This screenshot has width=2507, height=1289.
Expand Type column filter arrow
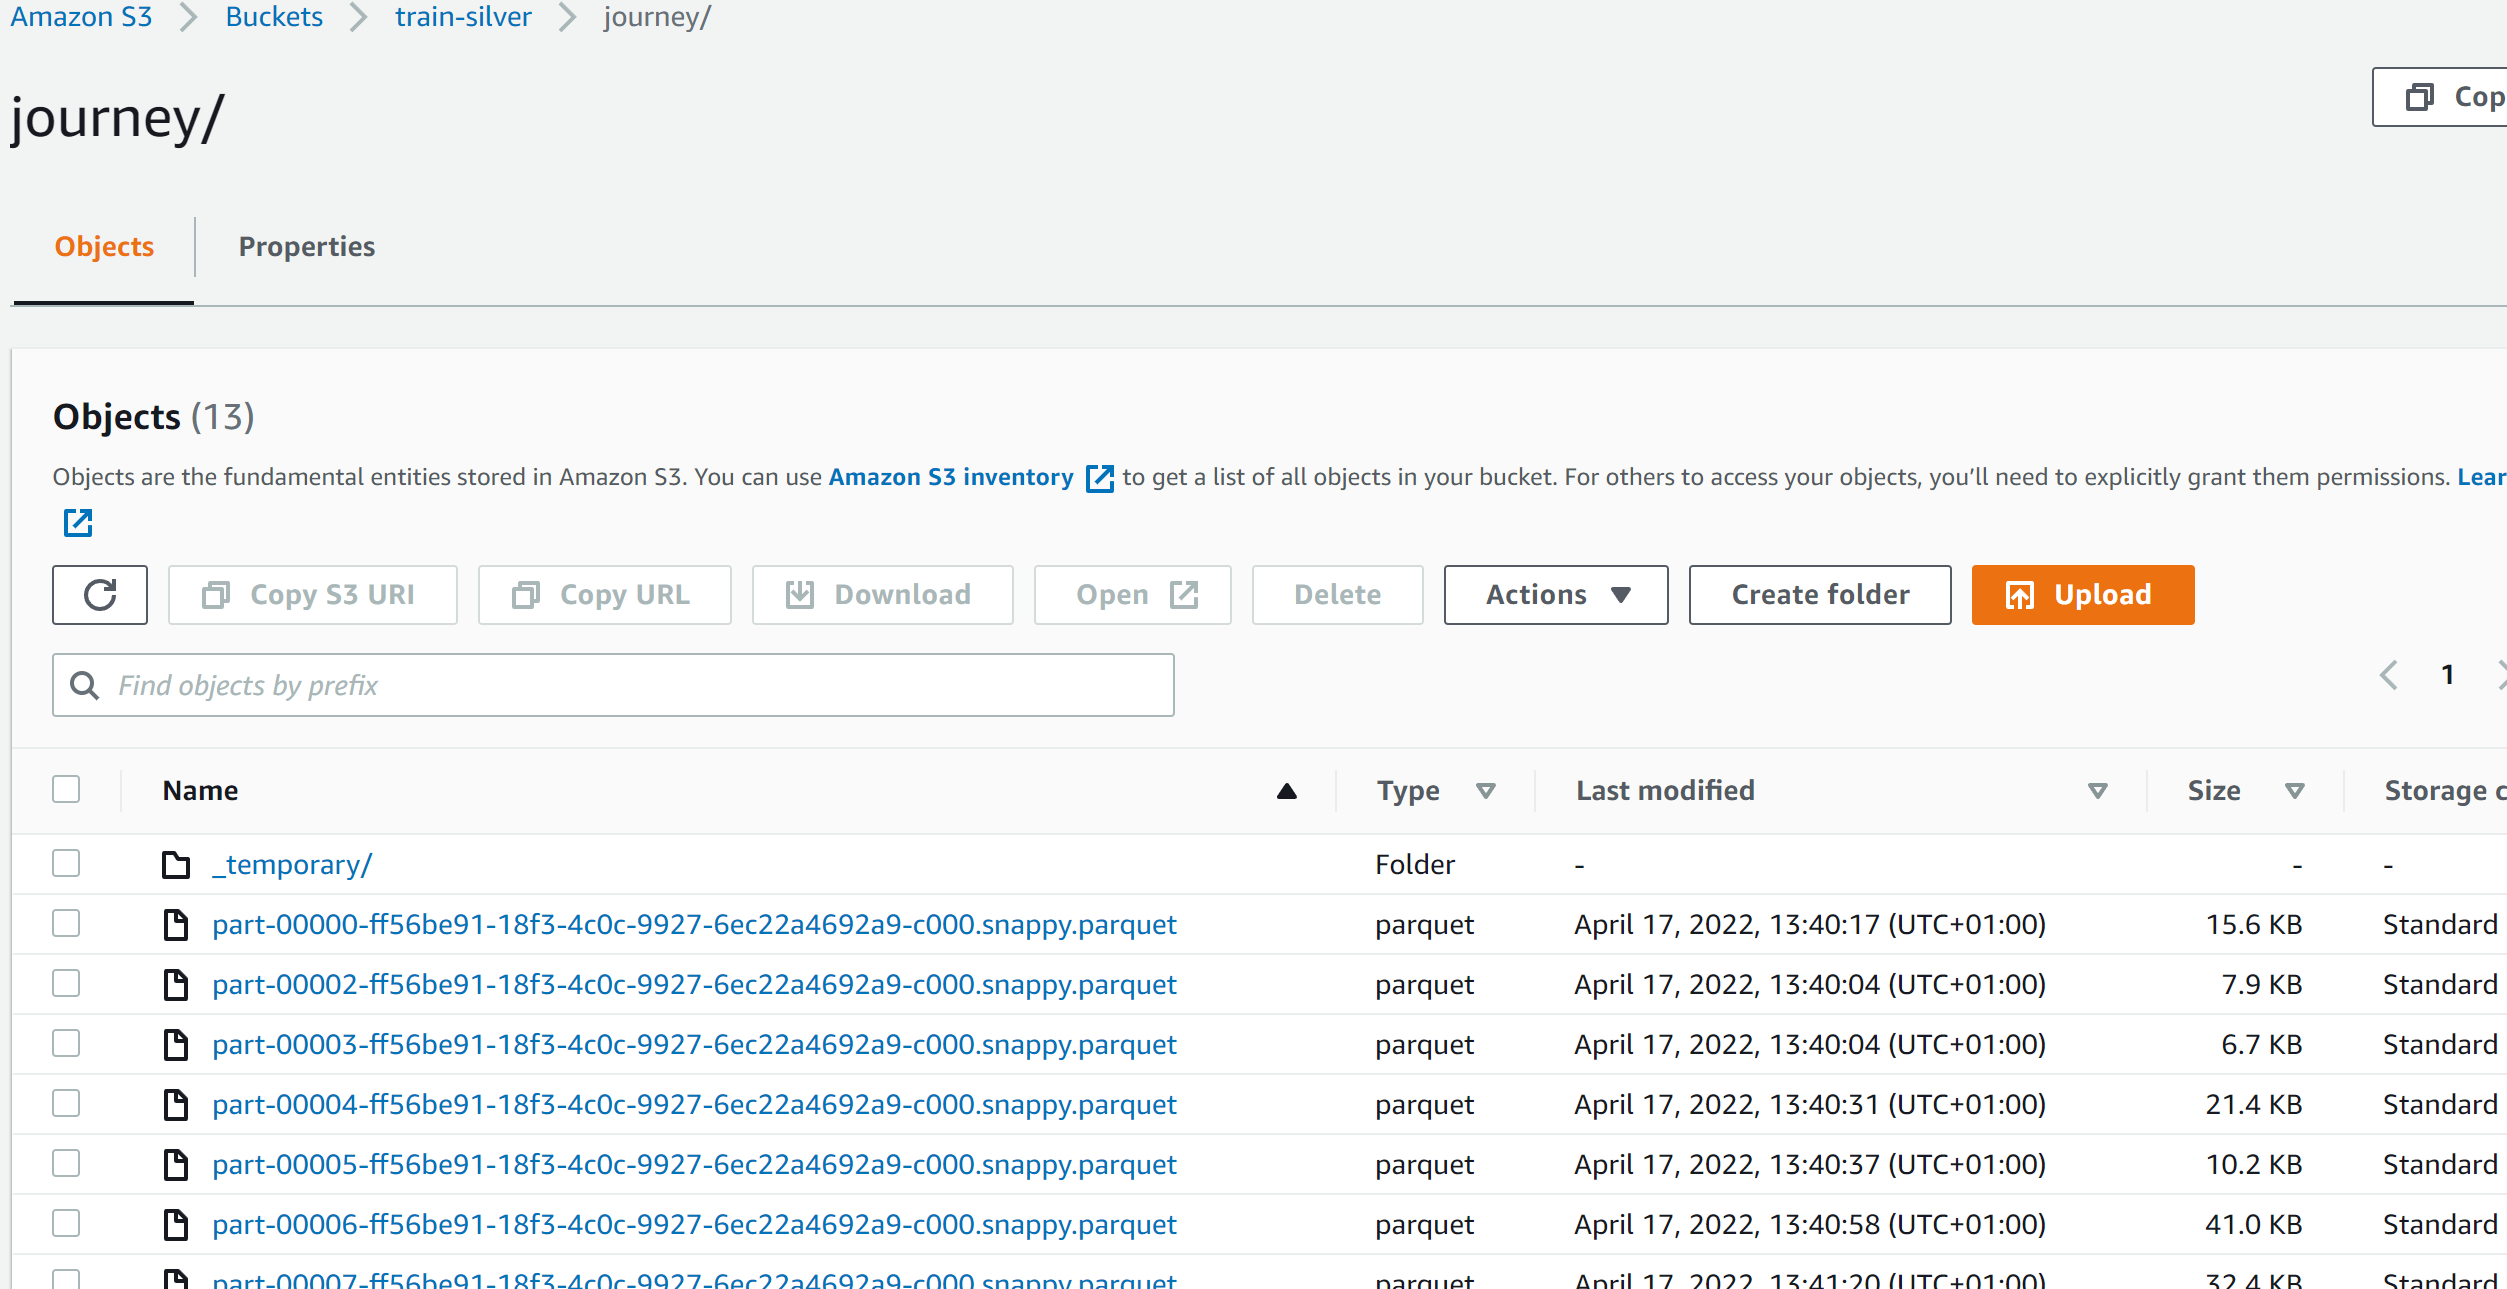[x=1486, y=791]
